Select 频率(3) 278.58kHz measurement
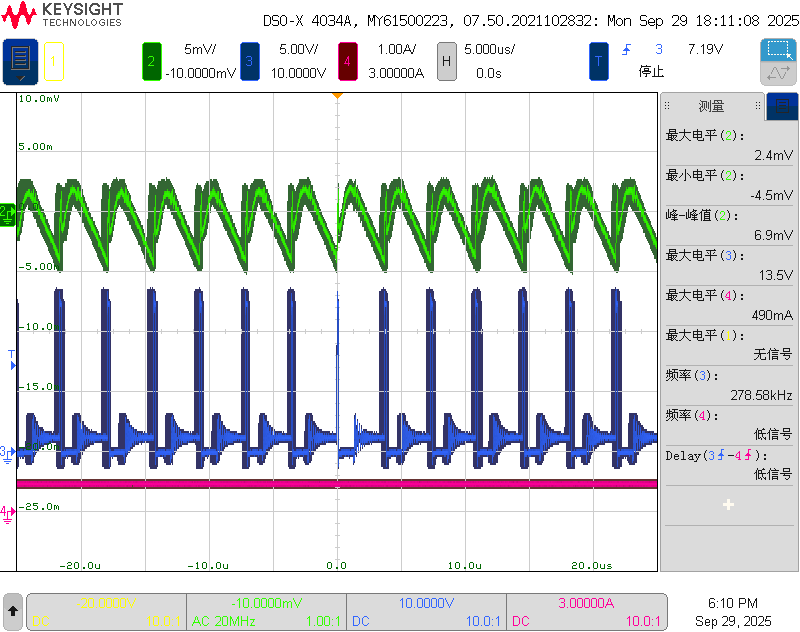Screen dimensions: 800x632 [728, 384]
